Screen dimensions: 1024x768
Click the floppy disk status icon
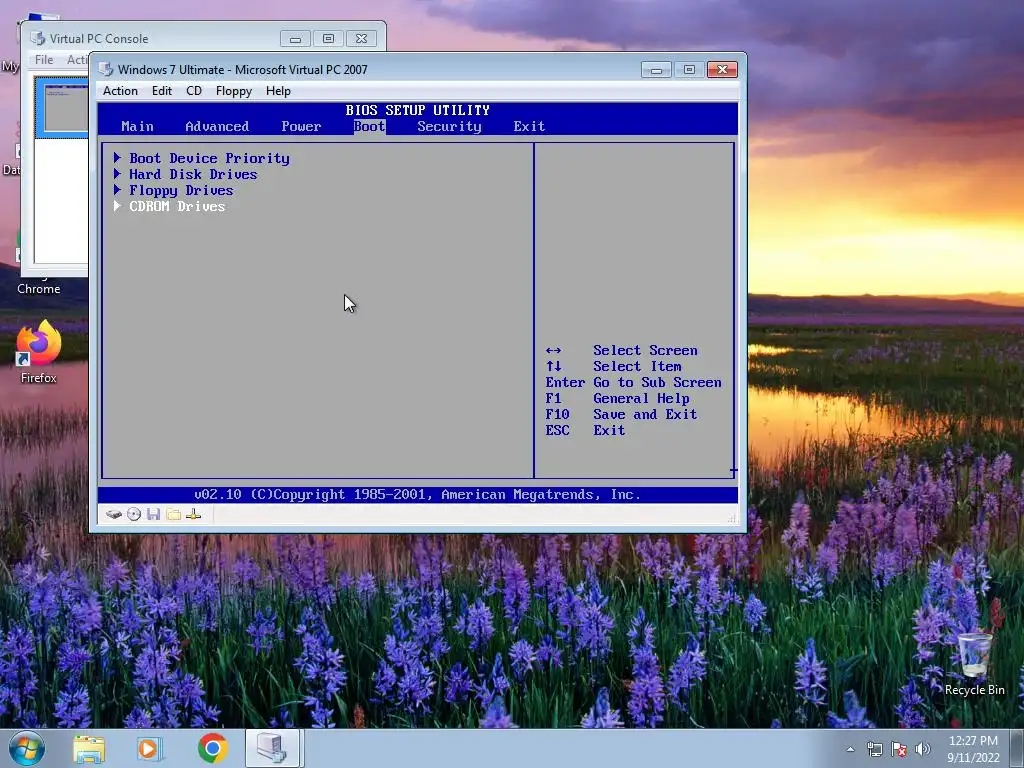coord(153,515)
